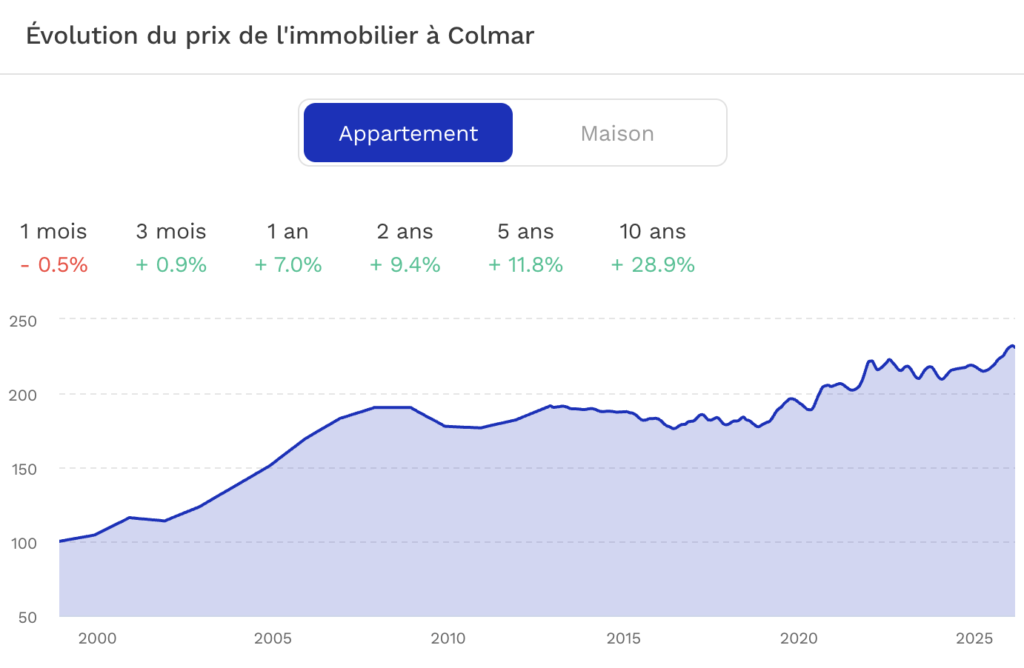Choose the 2 ans period
The width and height of the screenshot is (1024, 668).
click(405, 231)
